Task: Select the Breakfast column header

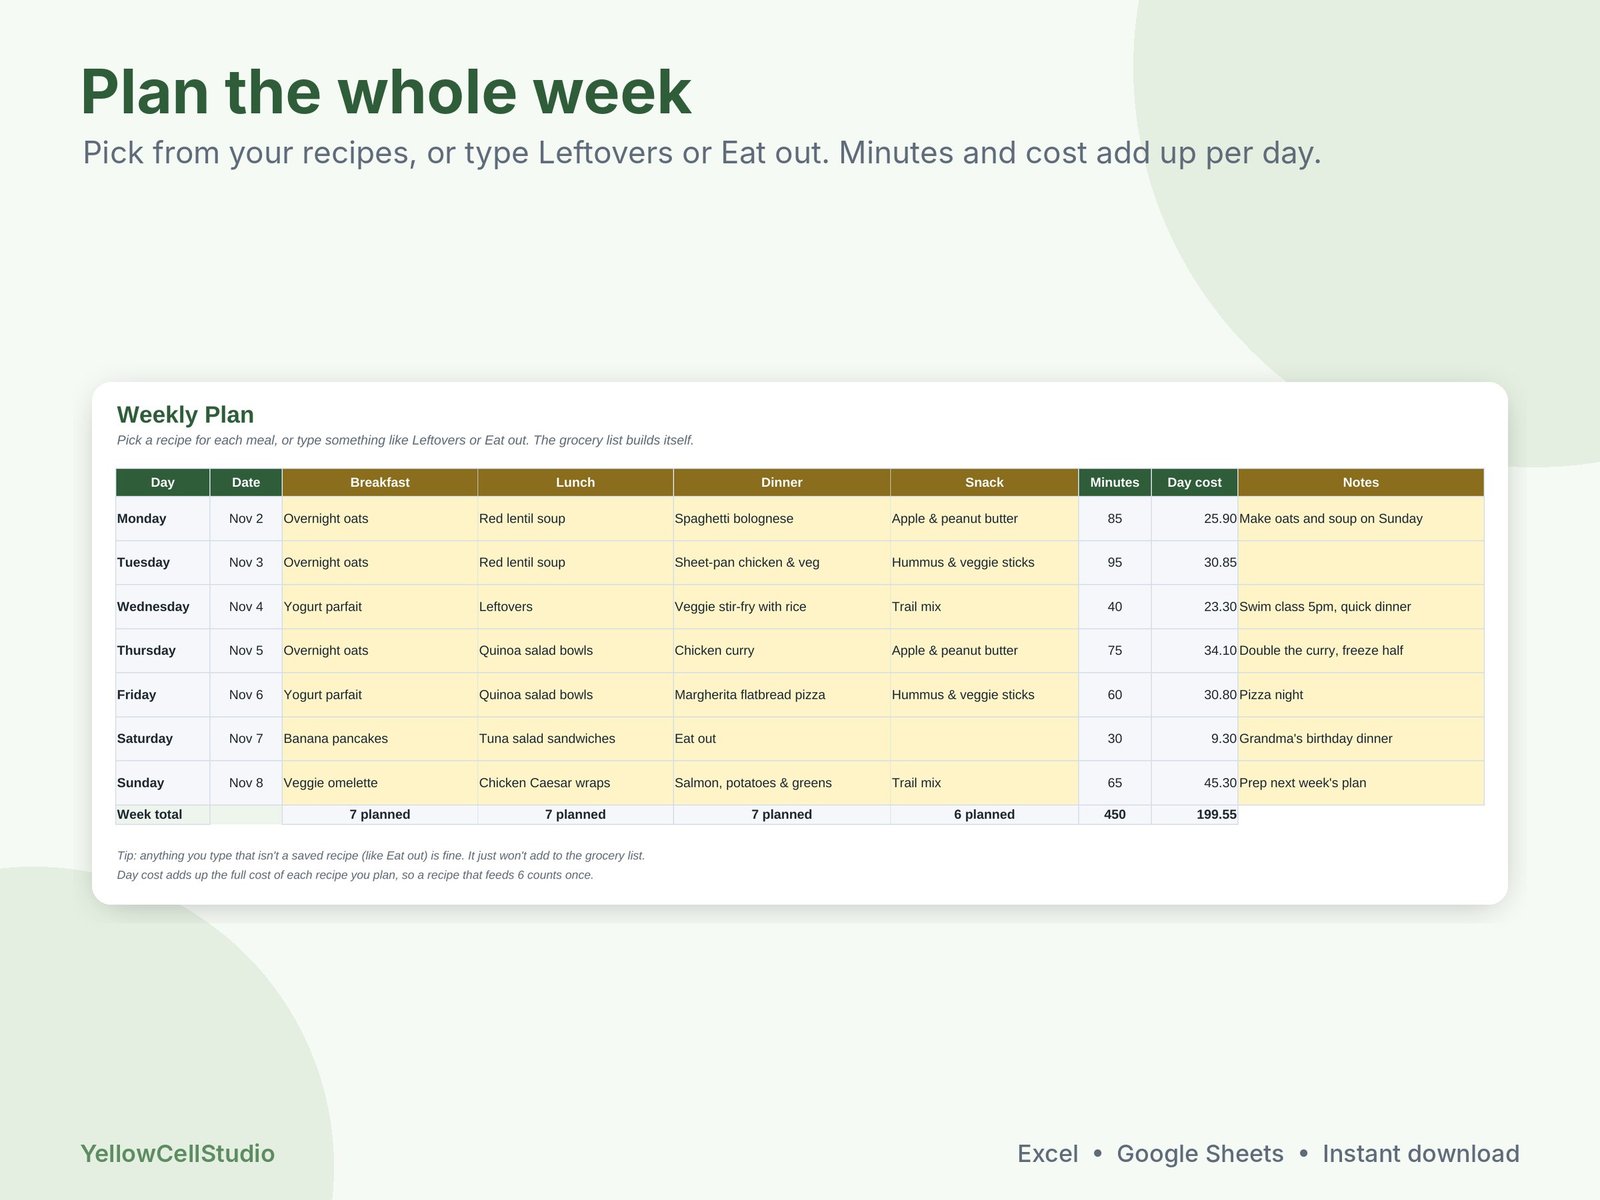Action: [380, 482]
